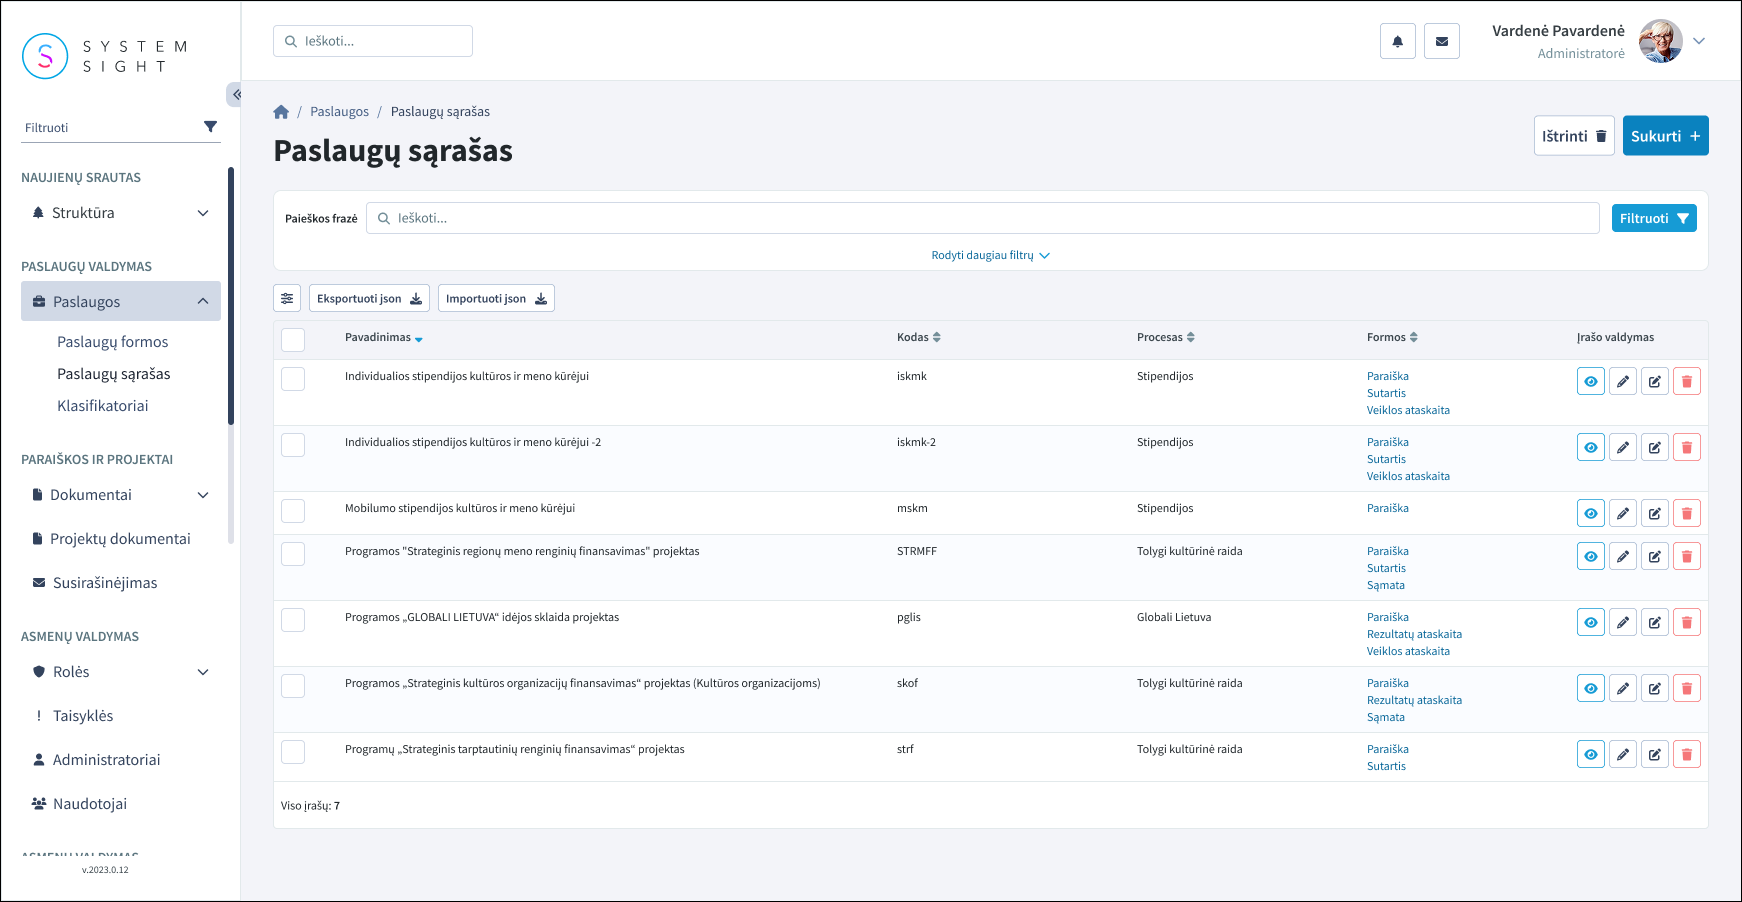Open the edit form icon for pglis row
Screen dimensions: 1742x902
pyautogui.click(x=1654, y=622)
